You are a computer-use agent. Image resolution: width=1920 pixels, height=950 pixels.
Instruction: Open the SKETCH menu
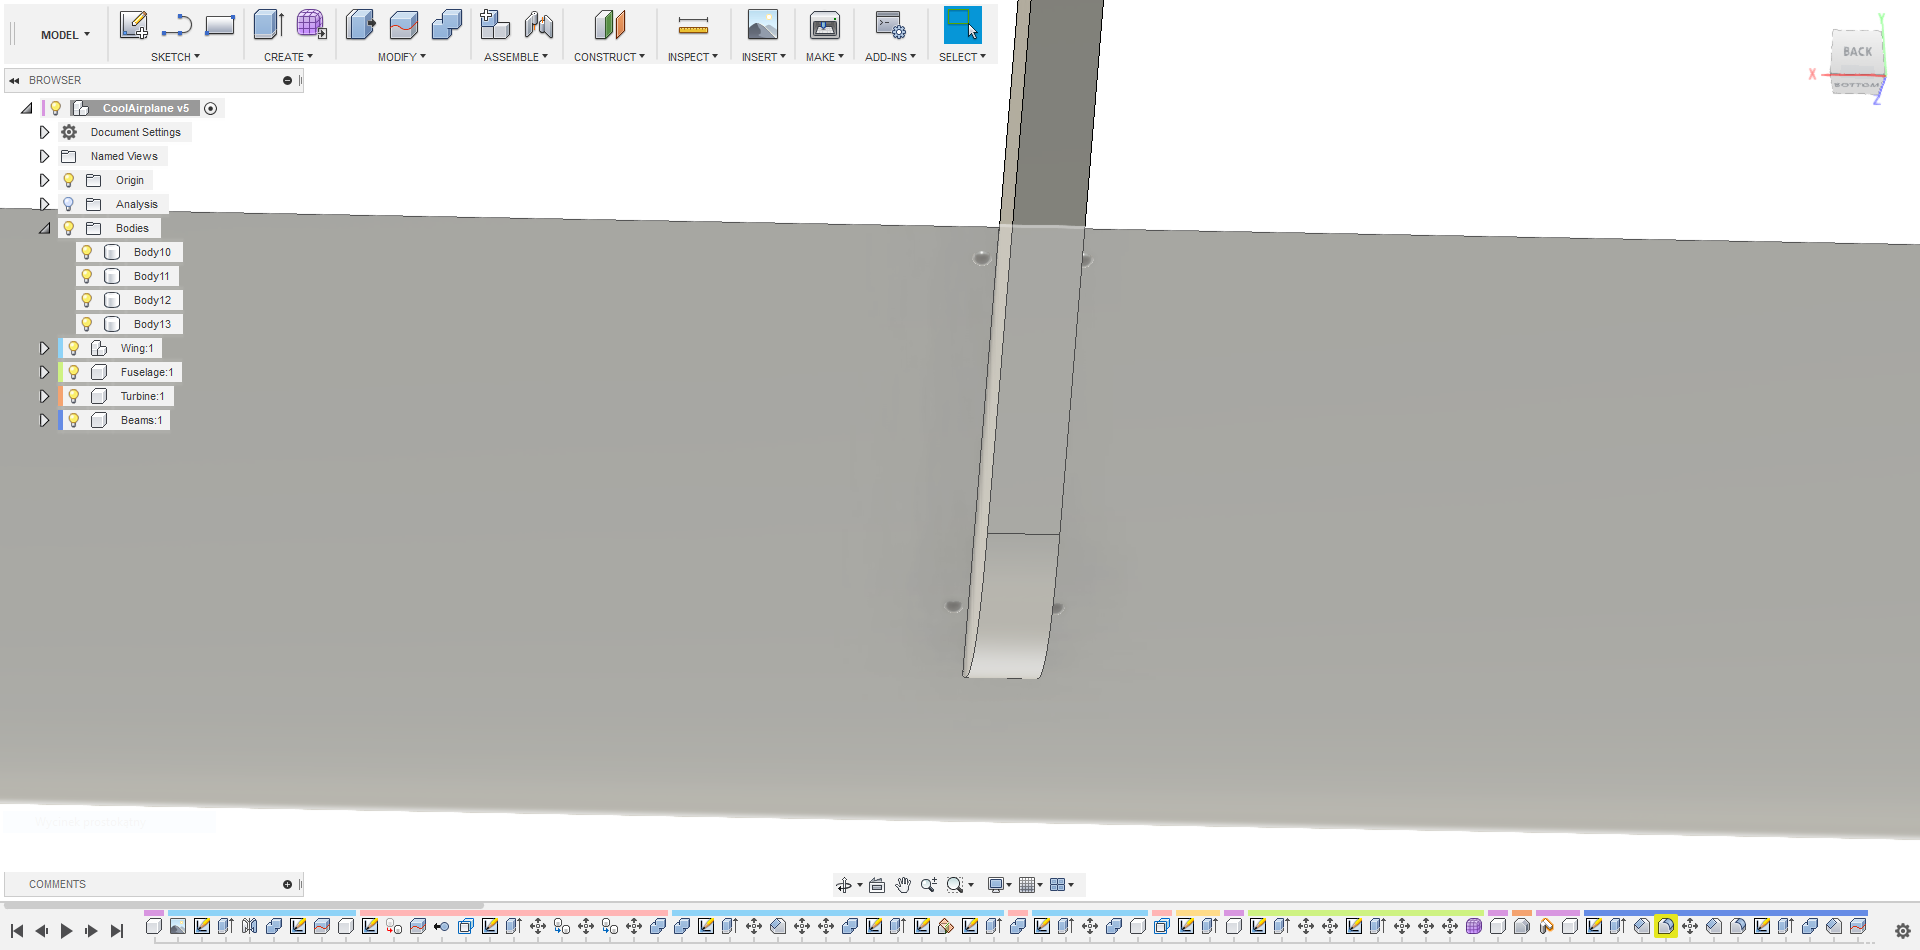[x=175, y=57]
